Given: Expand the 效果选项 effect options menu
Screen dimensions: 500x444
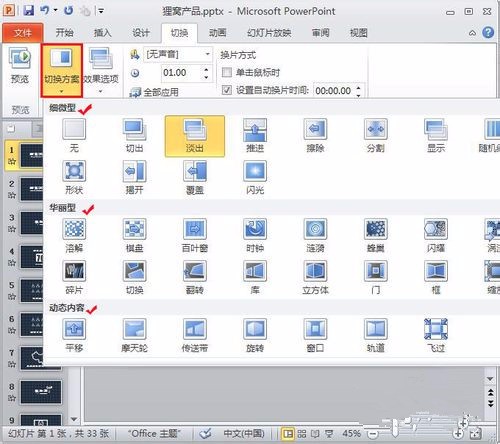Looking at the screenshot, I should pyautogui.click(x=100, y=70).
